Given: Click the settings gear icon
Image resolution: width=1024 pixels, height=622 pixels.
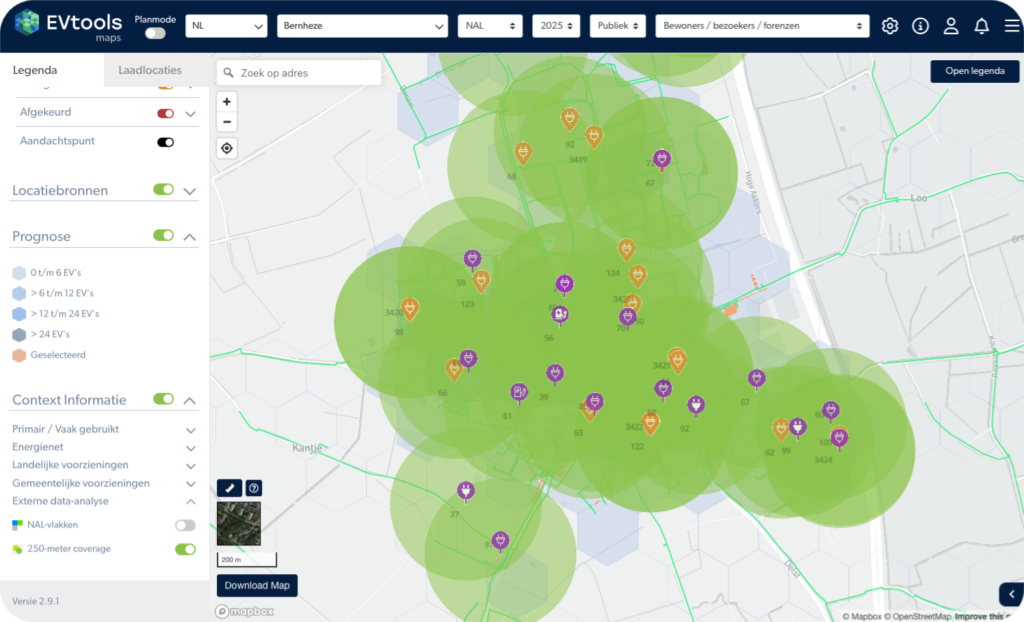Looking at the screenshot, I should click(x=889, y=26).
